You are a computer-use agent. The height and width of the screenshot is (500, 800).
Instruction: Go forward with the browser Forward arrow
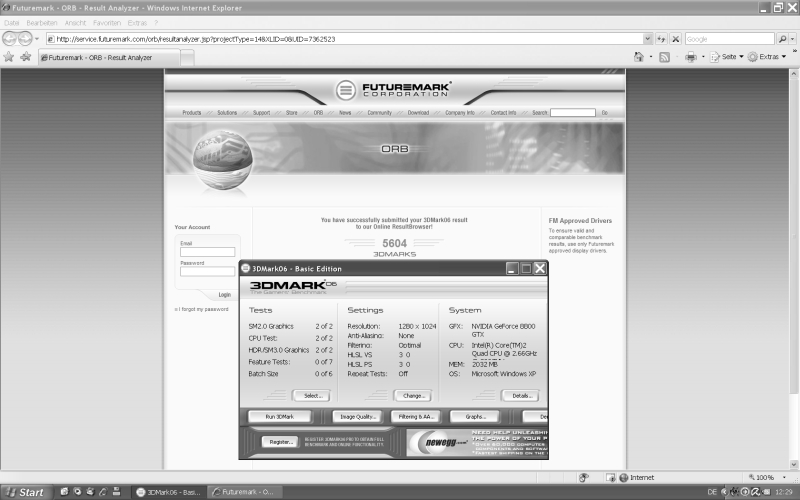[x=25, y=38]
